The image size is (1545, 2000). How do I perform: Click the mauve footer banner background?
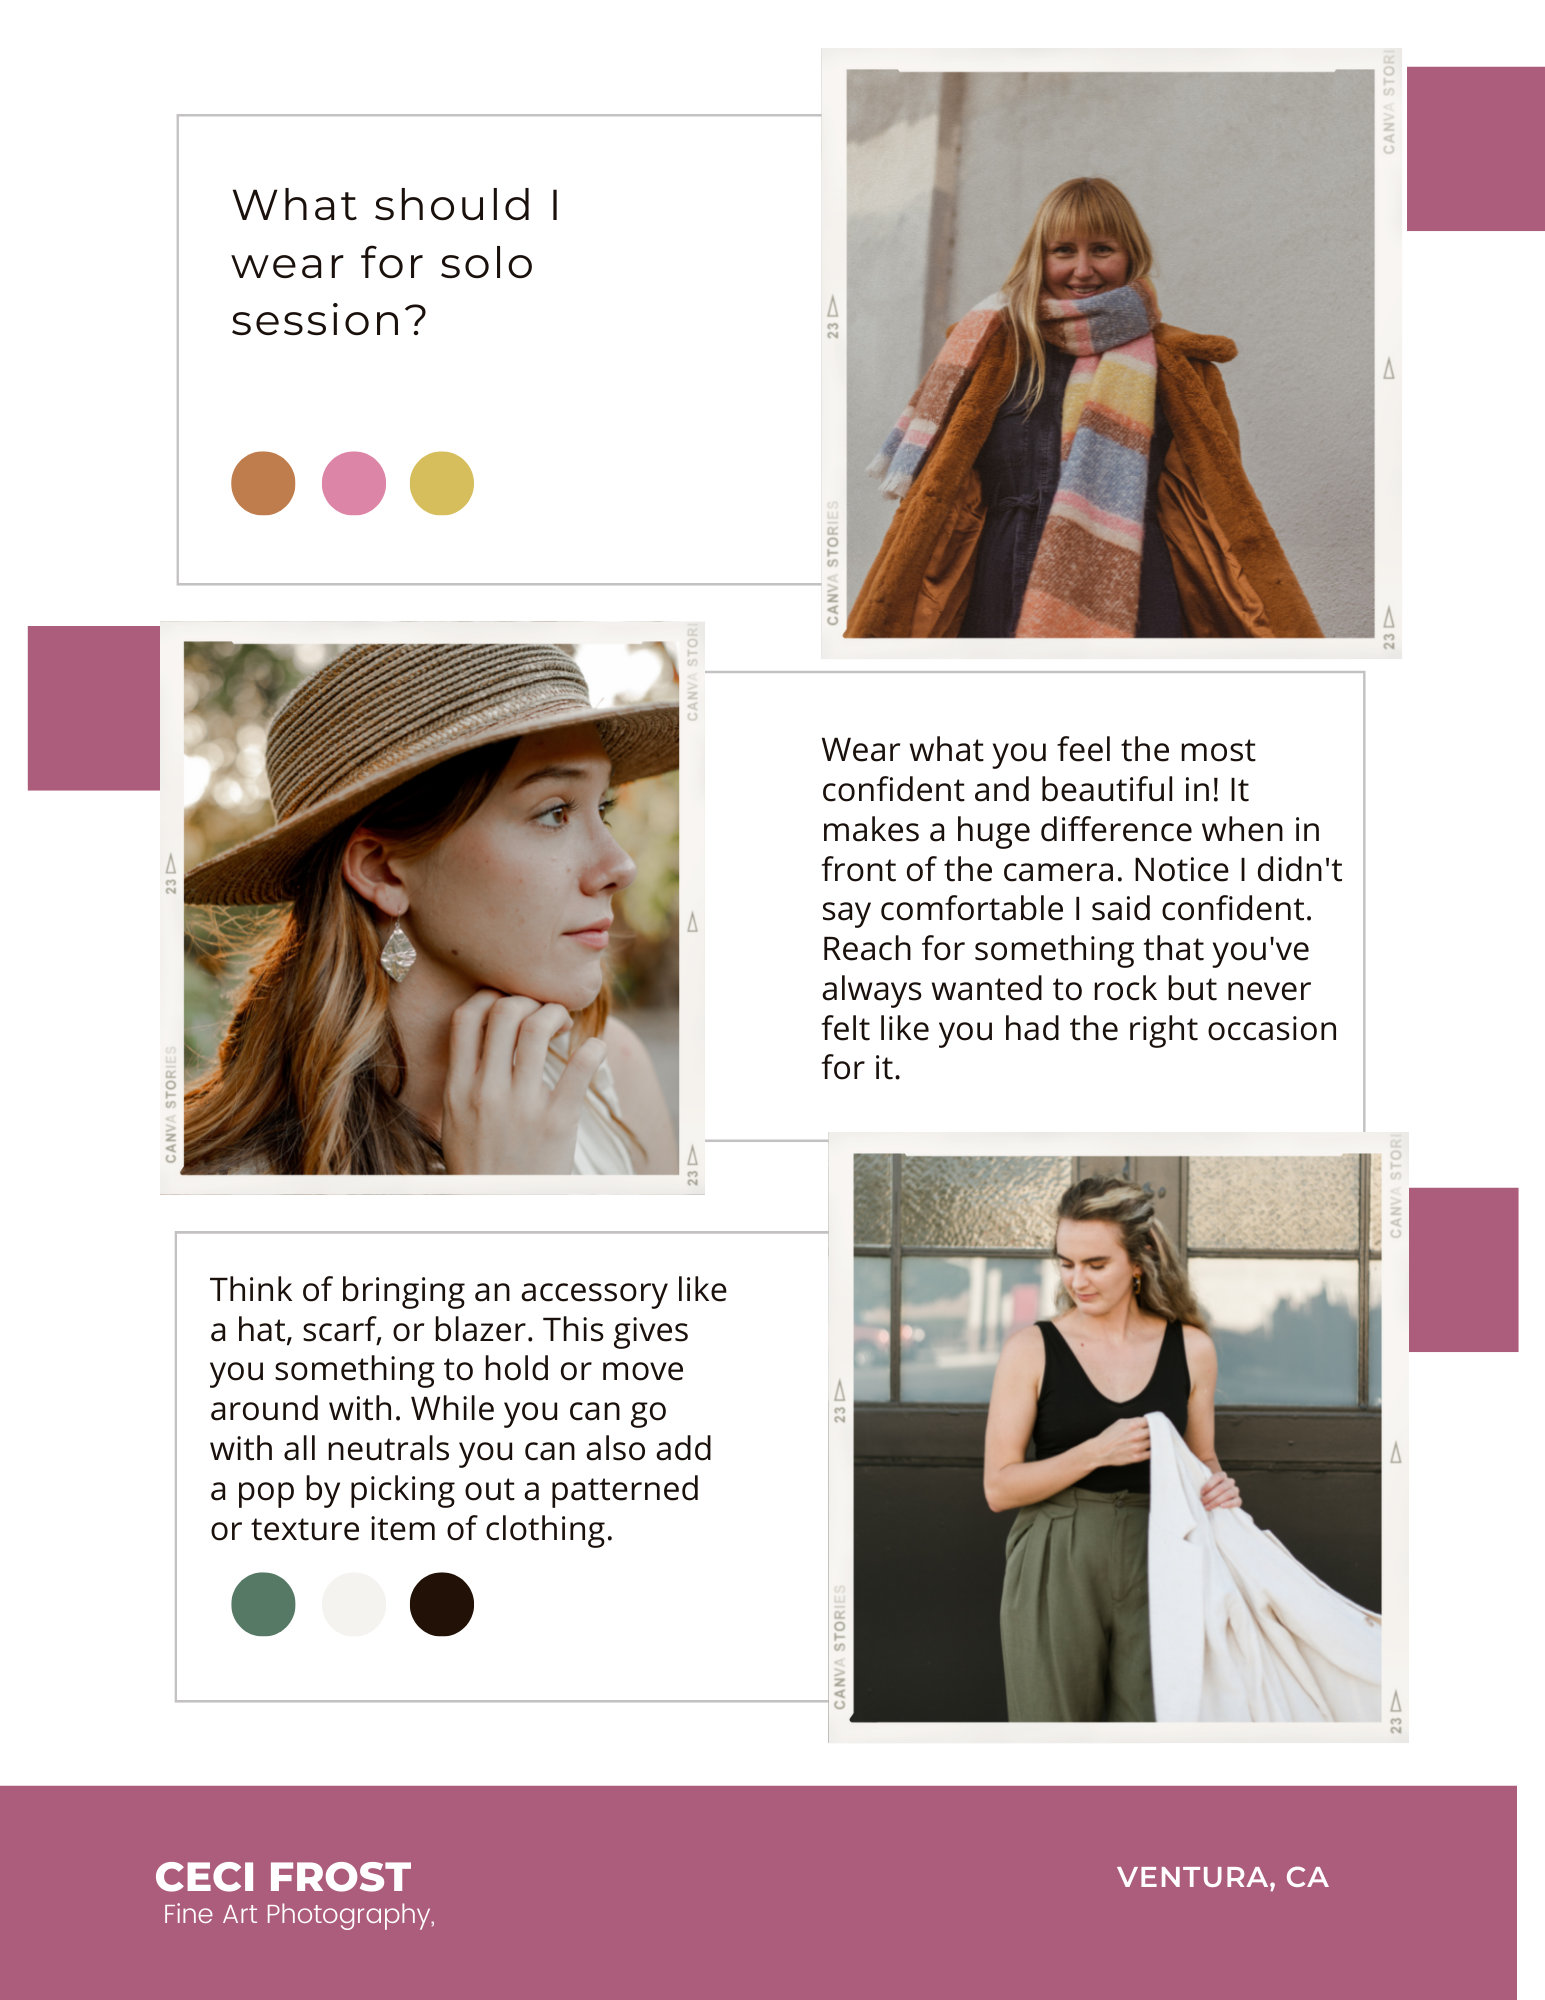pyautogui.click(x=758, y=1893)
